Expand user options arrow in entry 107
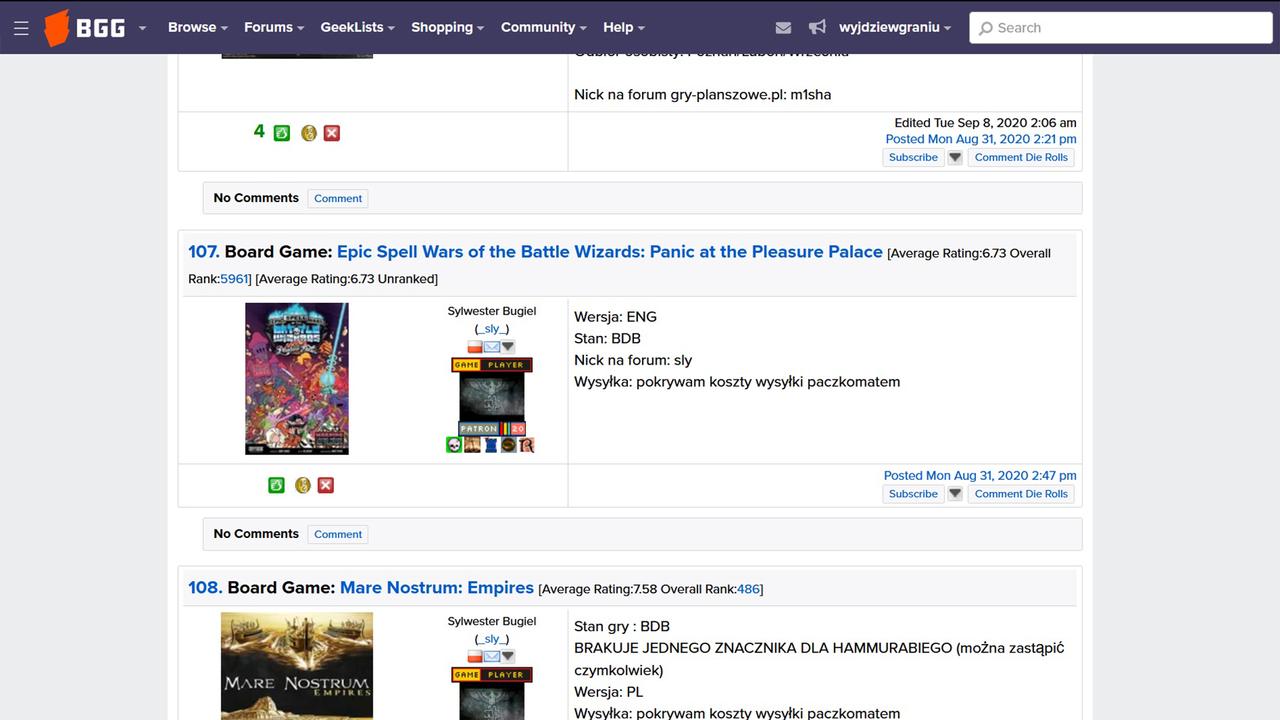Screen dimensions: 1280x720 click(x=508, y=347)
